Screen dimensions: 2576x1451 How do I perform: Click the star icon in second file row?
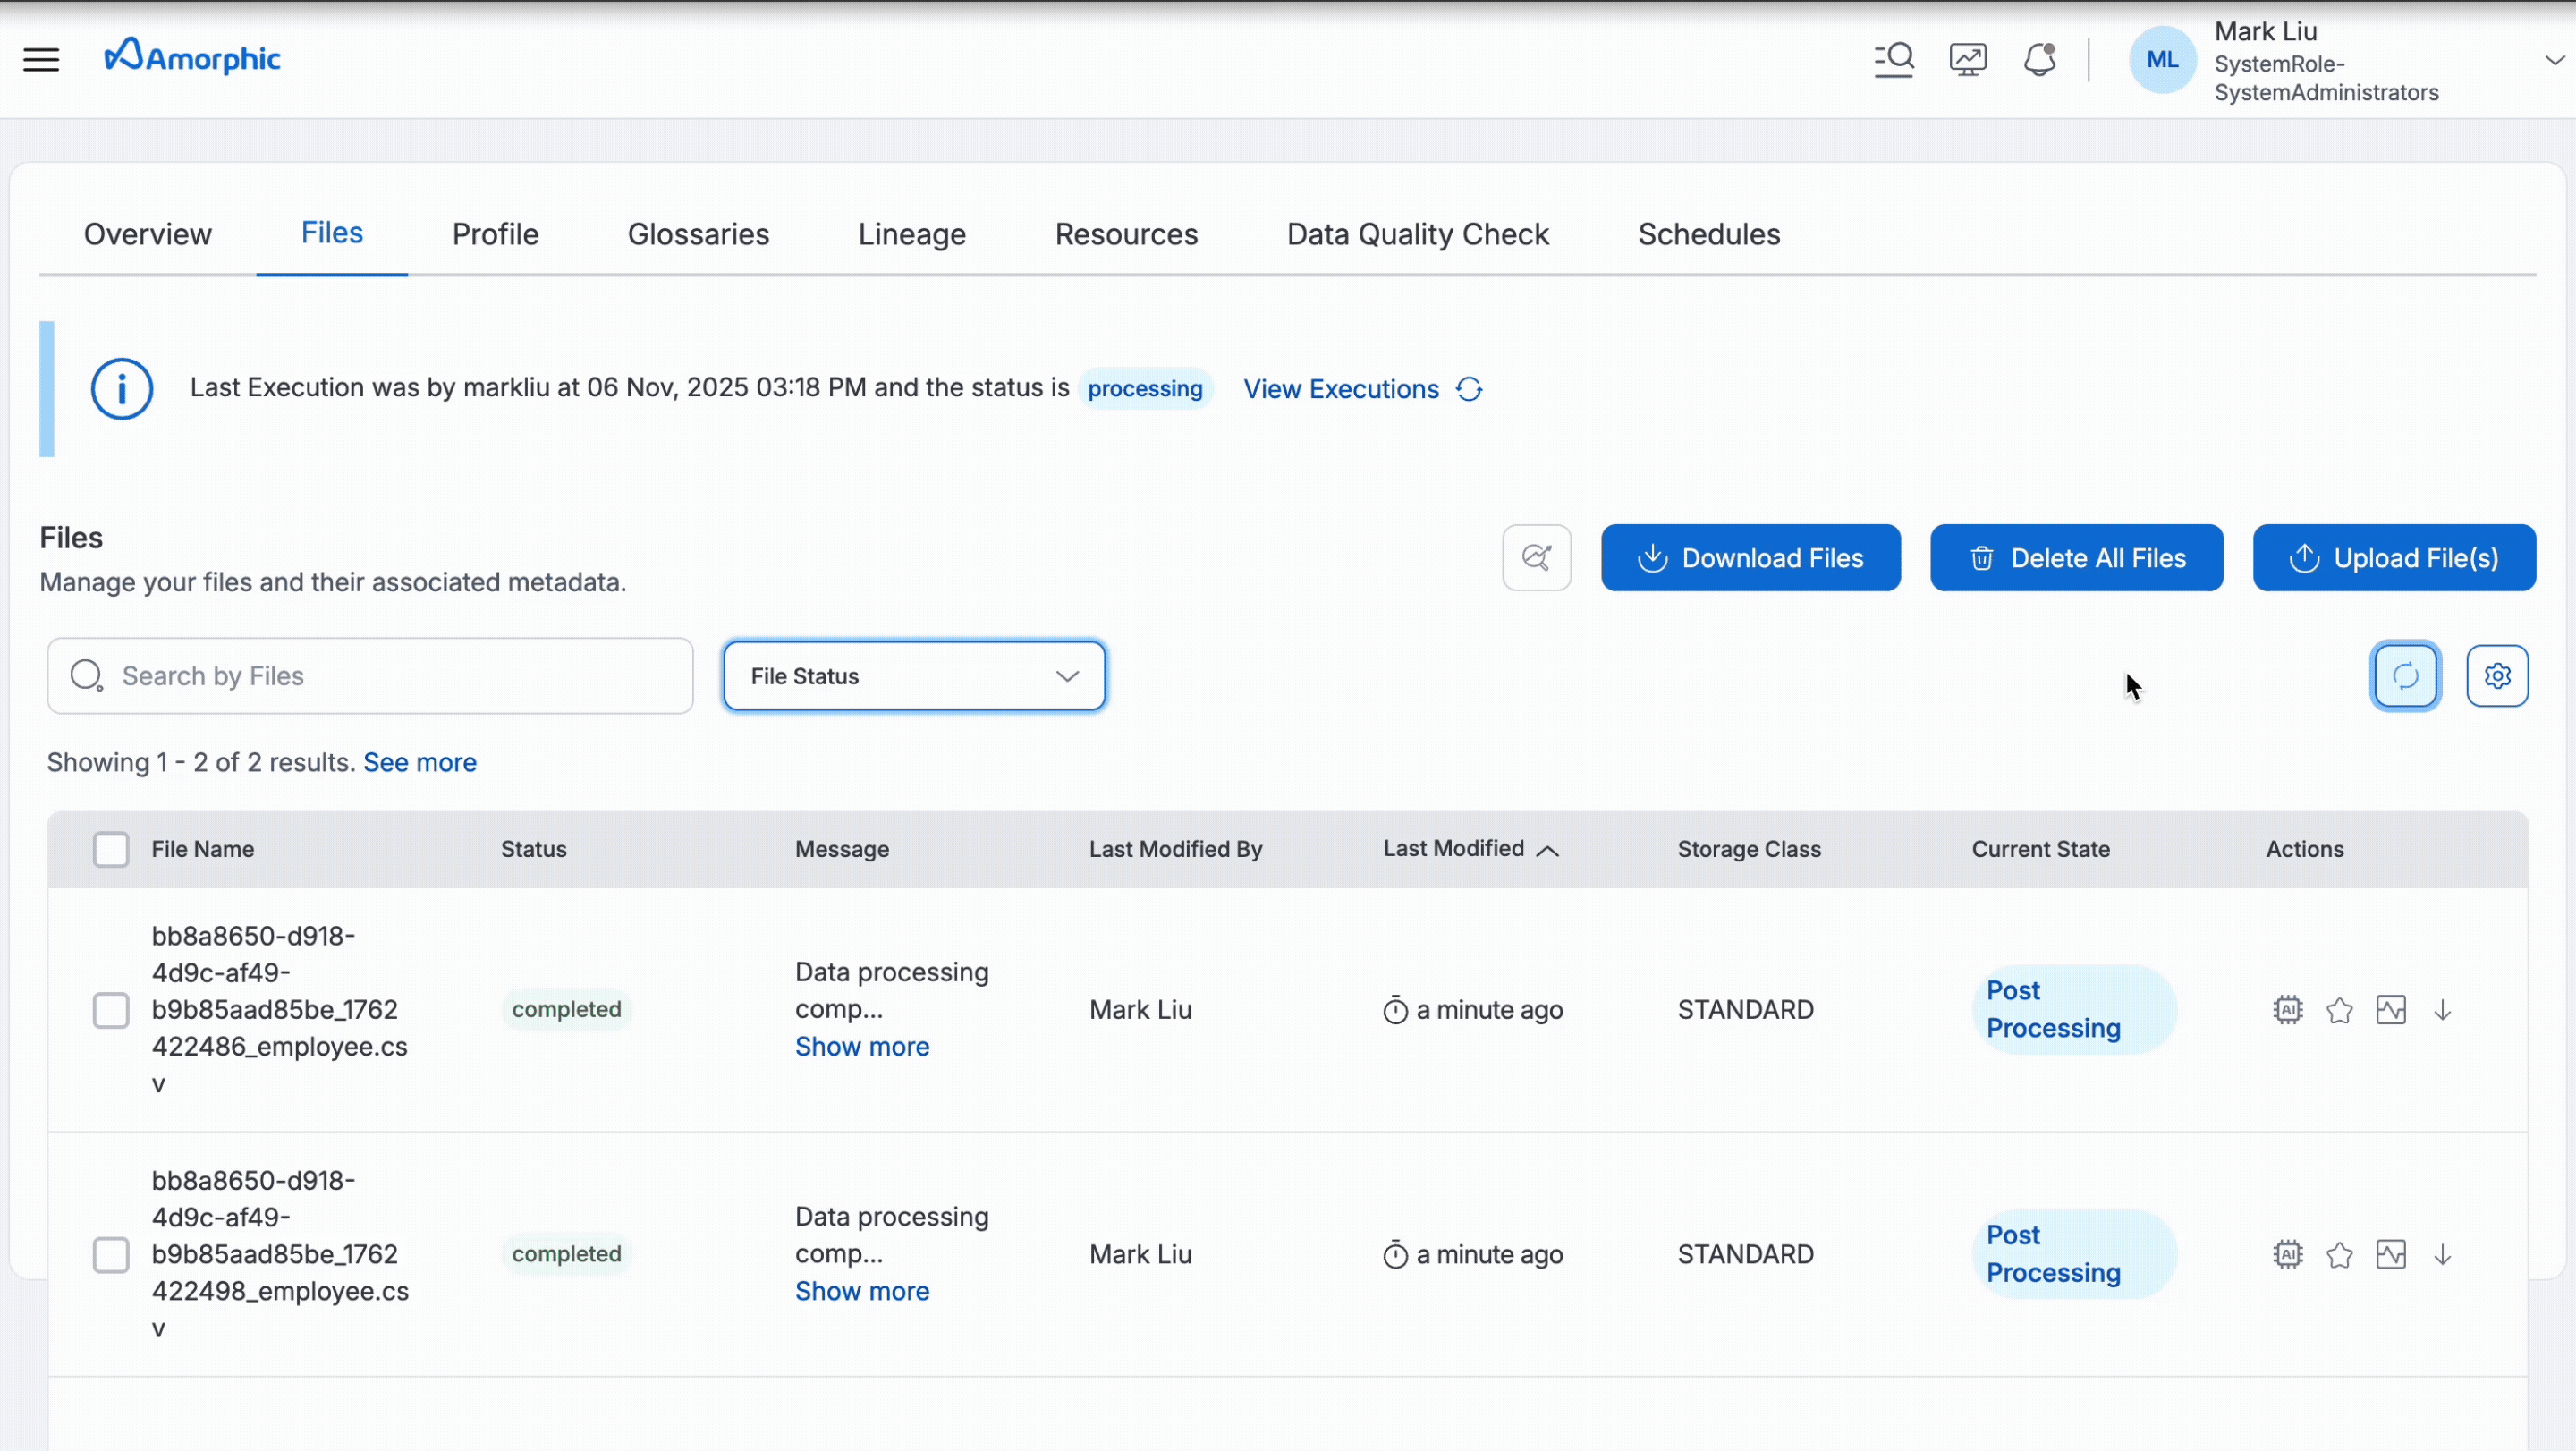click(x=2339, y=1255)
